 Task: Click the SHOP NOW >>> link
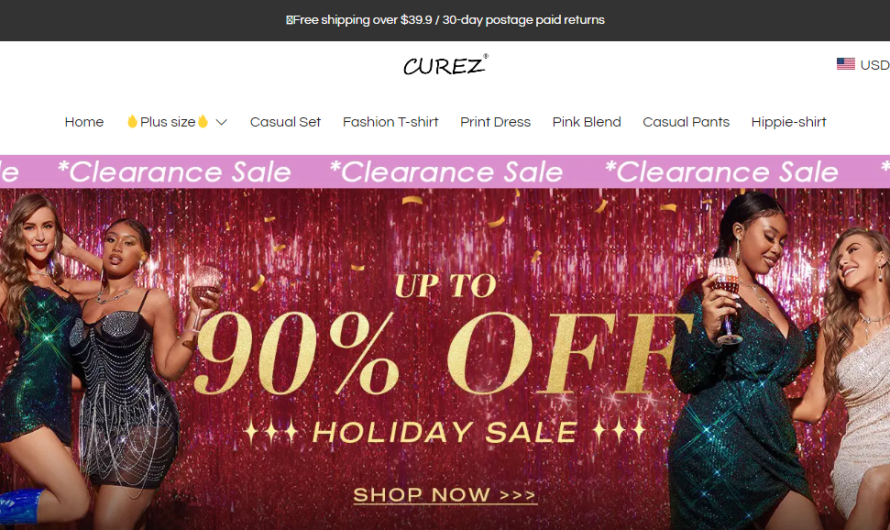[x=445, y=495]
